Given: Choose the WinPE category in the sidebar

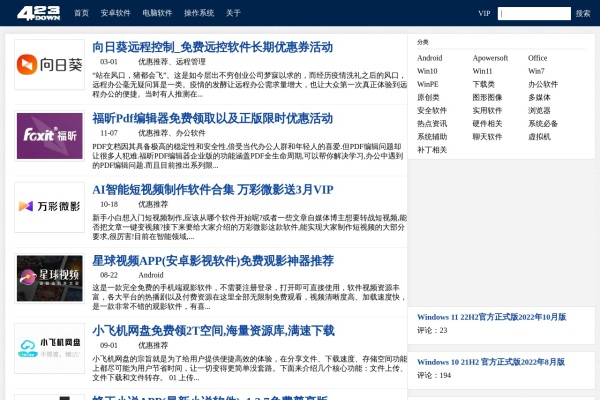Looking at the screenshot, I should pos(428,84).
